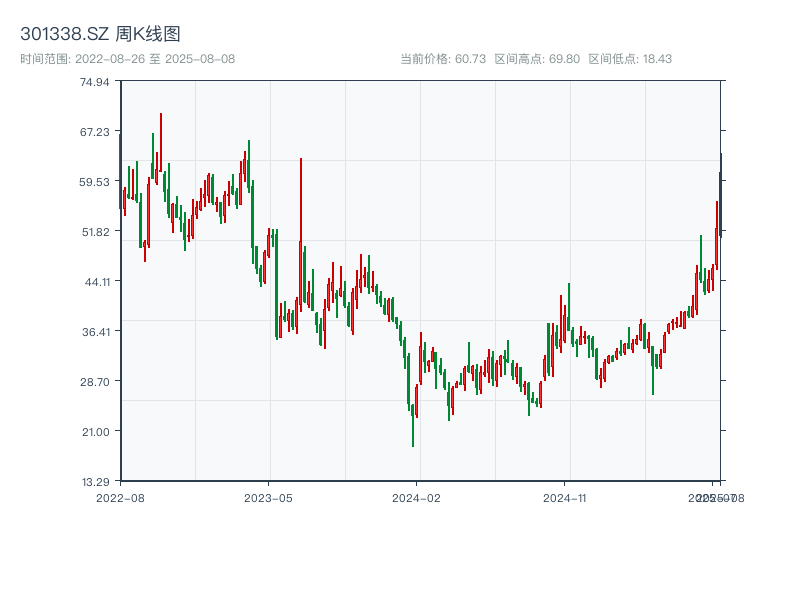Select the 2023-05 x-axis date label

(268, 497)
